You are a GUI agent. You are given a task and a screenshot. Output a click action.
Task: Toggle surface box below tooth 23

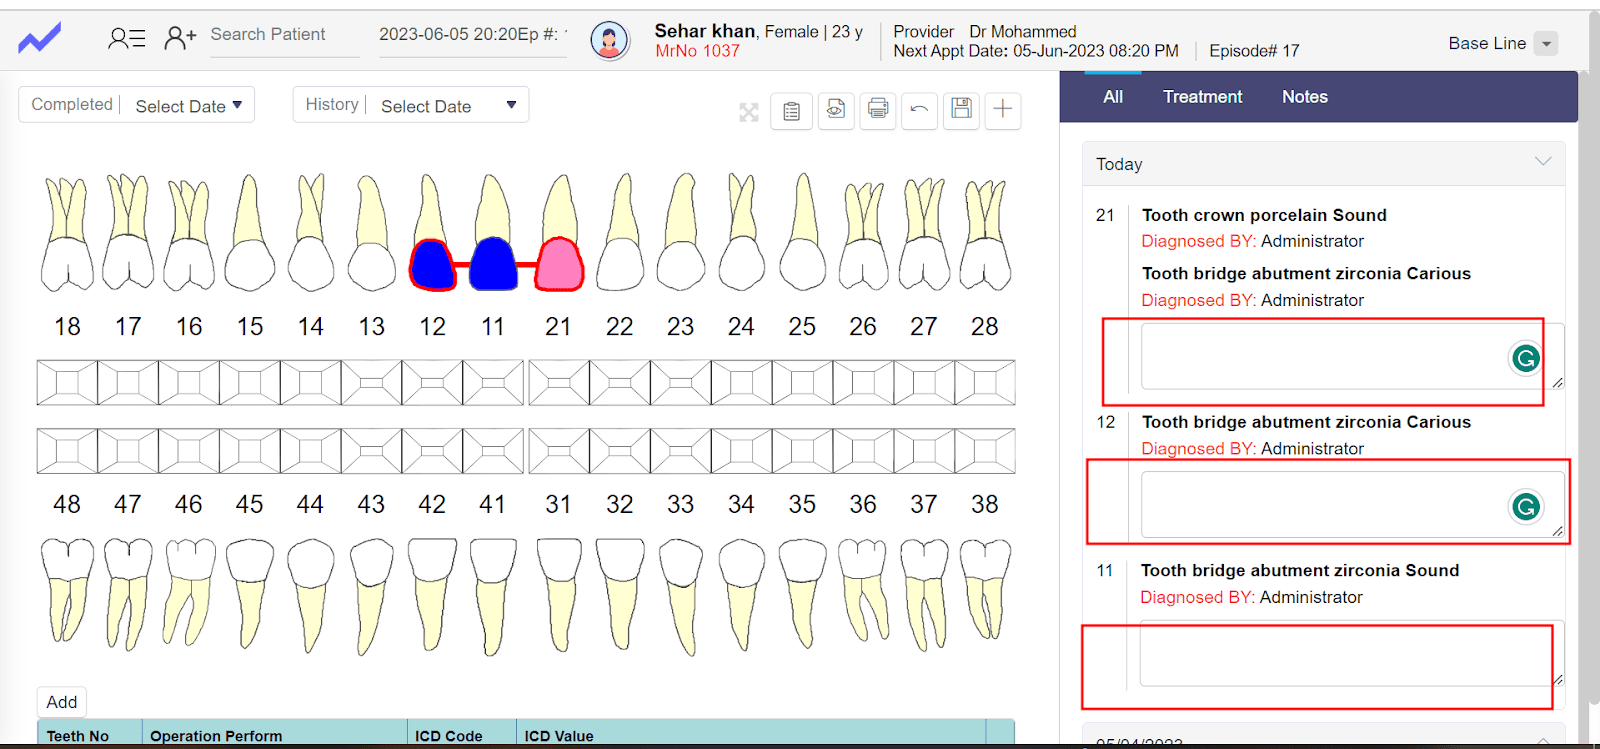click(681, 383)
